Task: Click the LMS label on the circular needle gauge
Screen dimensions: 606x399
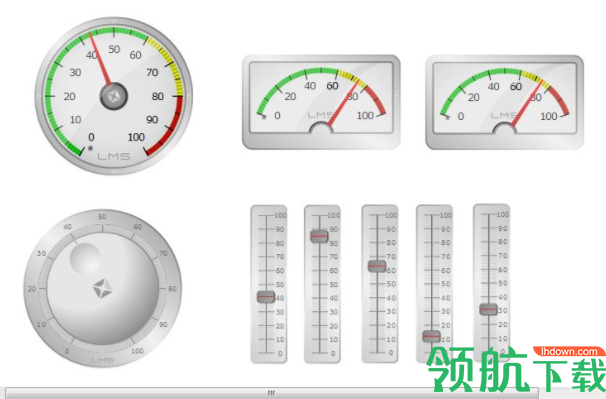Action: click(114, 156)
